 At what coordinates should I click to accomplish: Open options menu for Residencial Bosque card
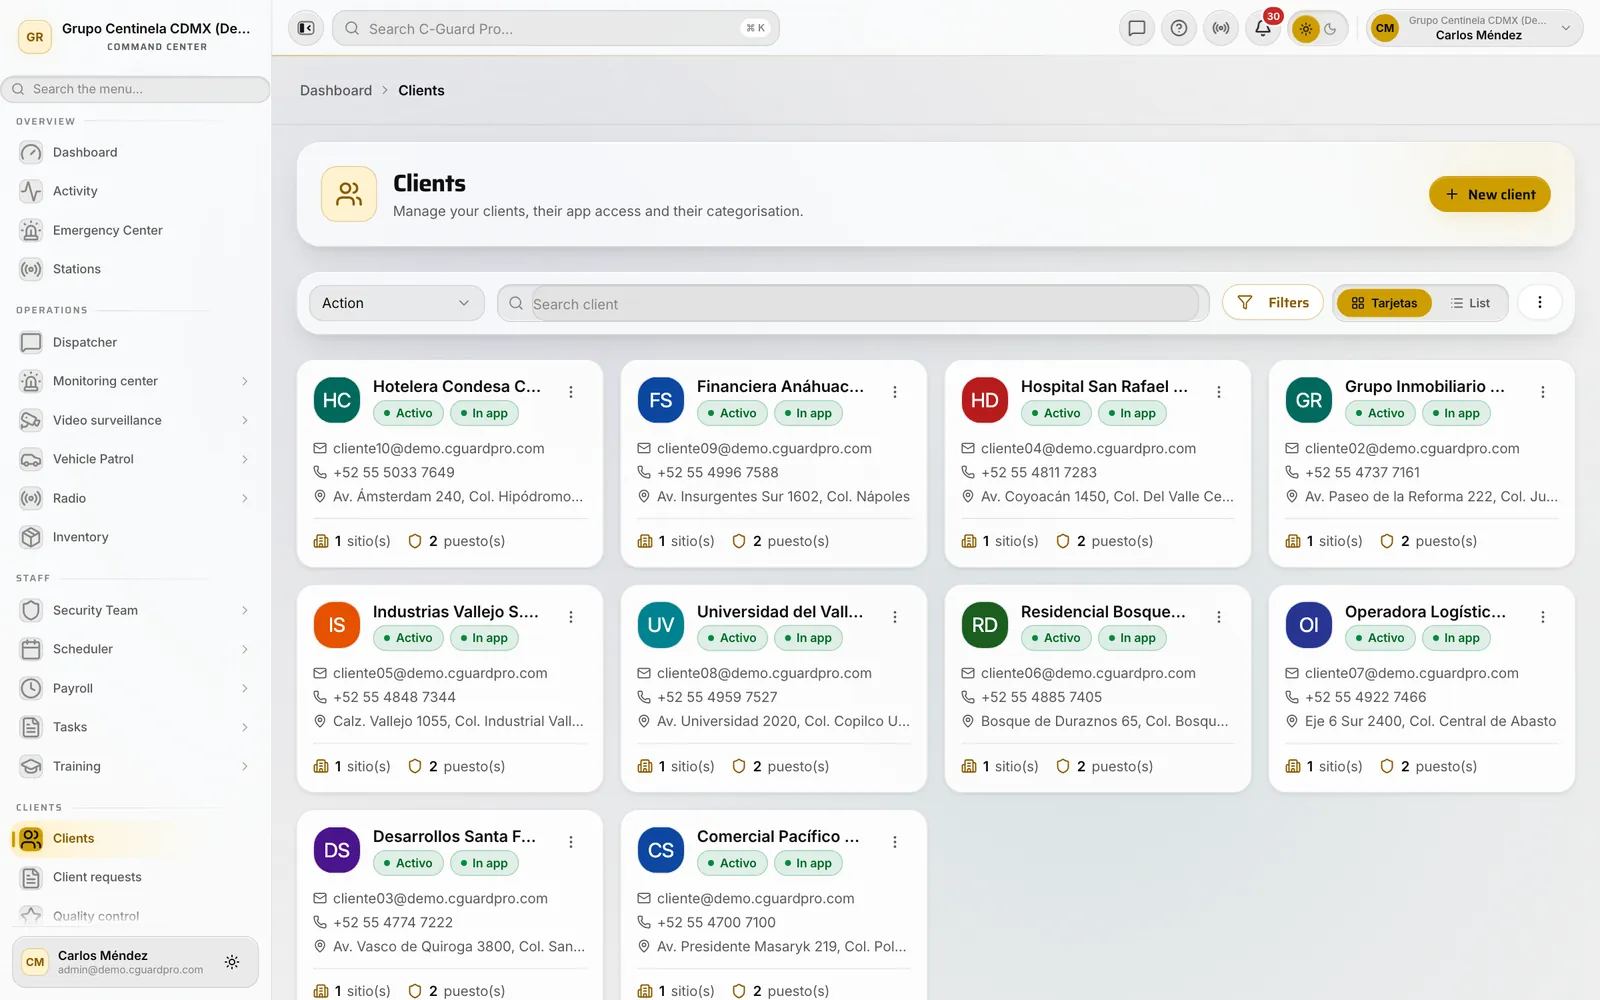click(1219, 617)
